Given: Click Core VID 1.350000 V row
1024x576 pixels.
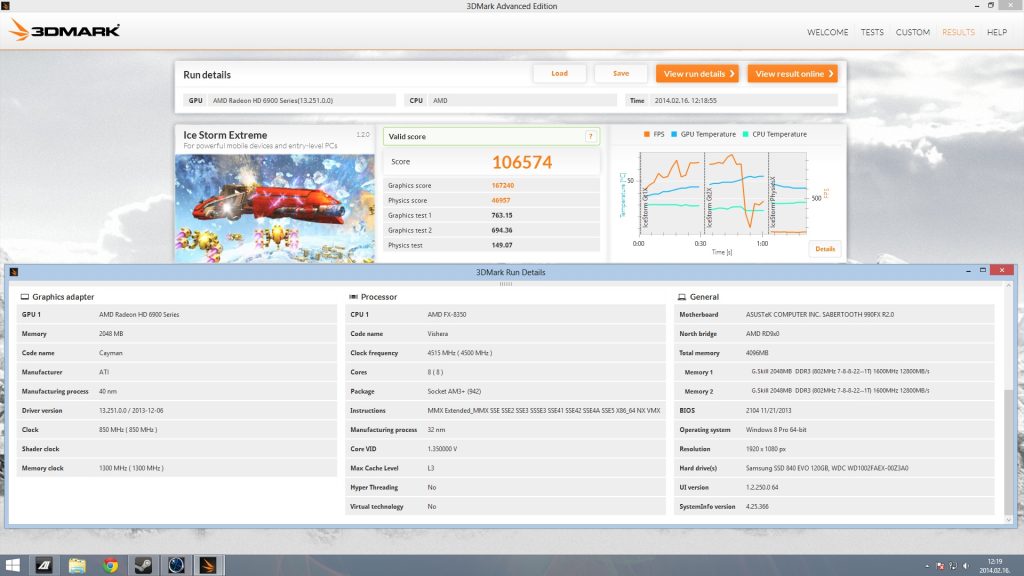Looking at the screenshot, I should click(x=505, y=449).
